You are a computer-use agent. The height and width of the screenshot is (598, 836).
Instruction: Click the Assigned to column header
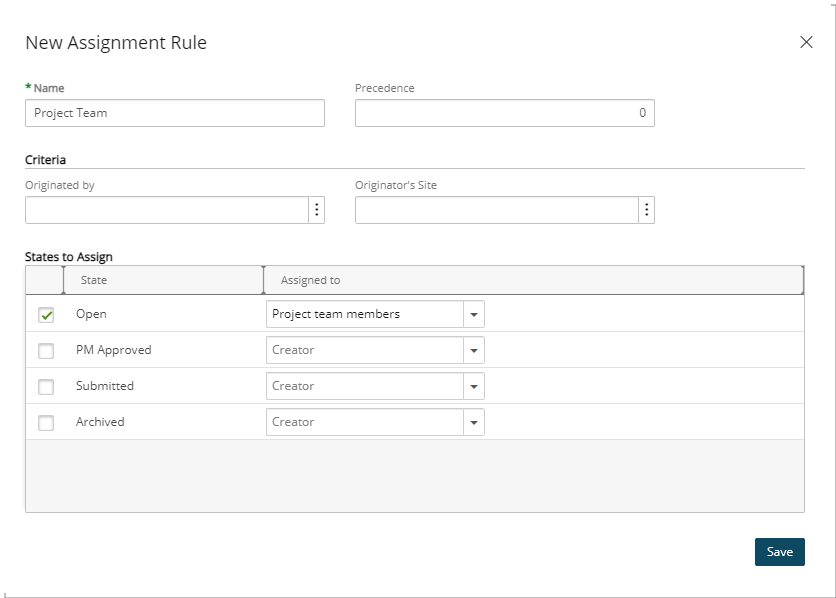pyautogui.click(x=530, y=281)
